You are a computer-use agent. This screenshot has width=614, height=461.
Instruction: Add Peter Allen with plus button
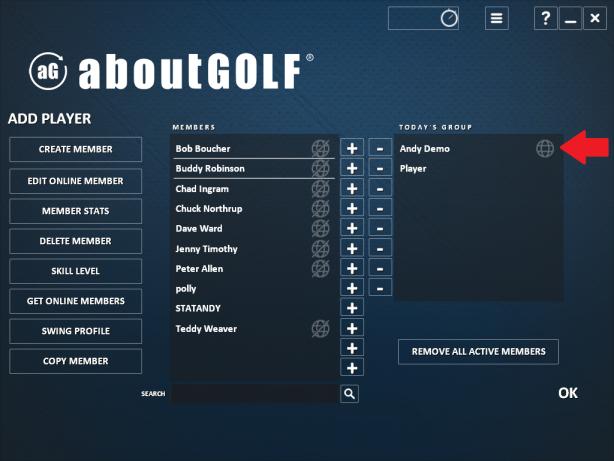(352, 268)
